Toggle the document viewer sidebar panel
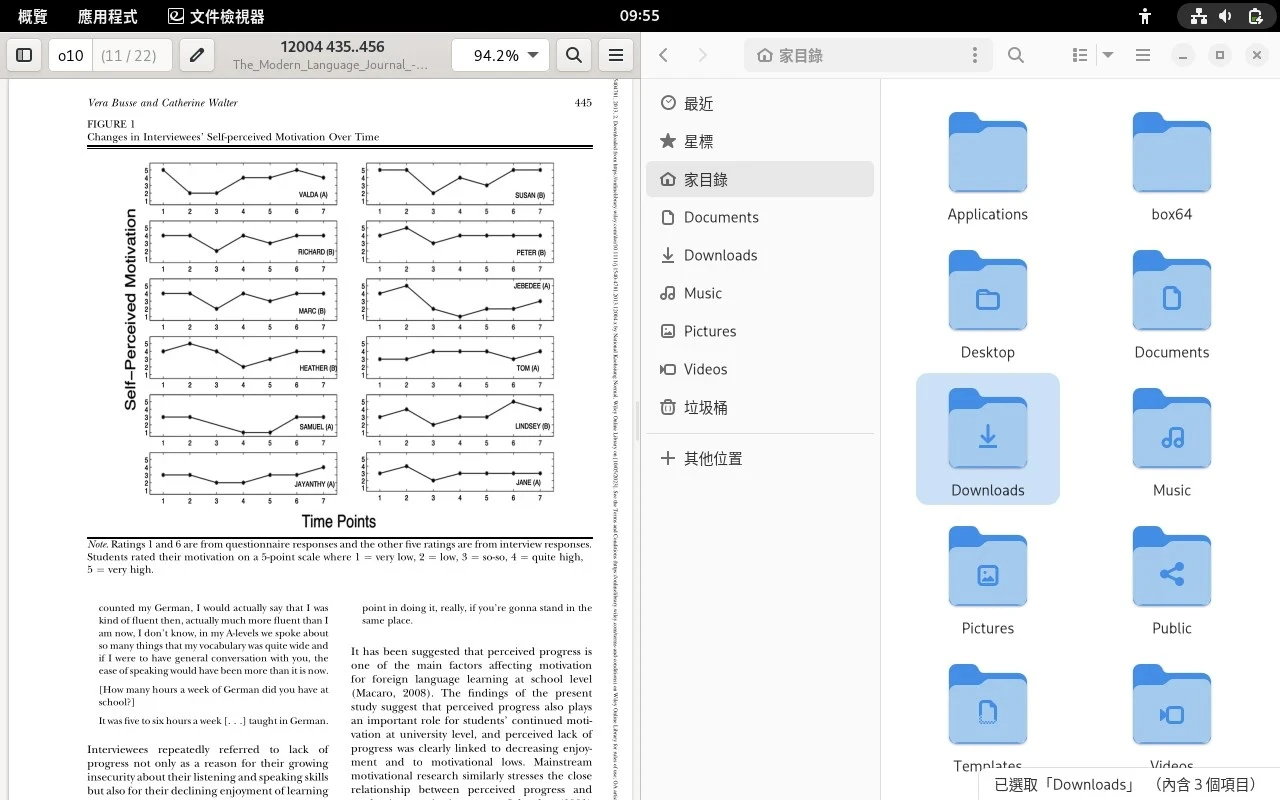 (25, 56)
